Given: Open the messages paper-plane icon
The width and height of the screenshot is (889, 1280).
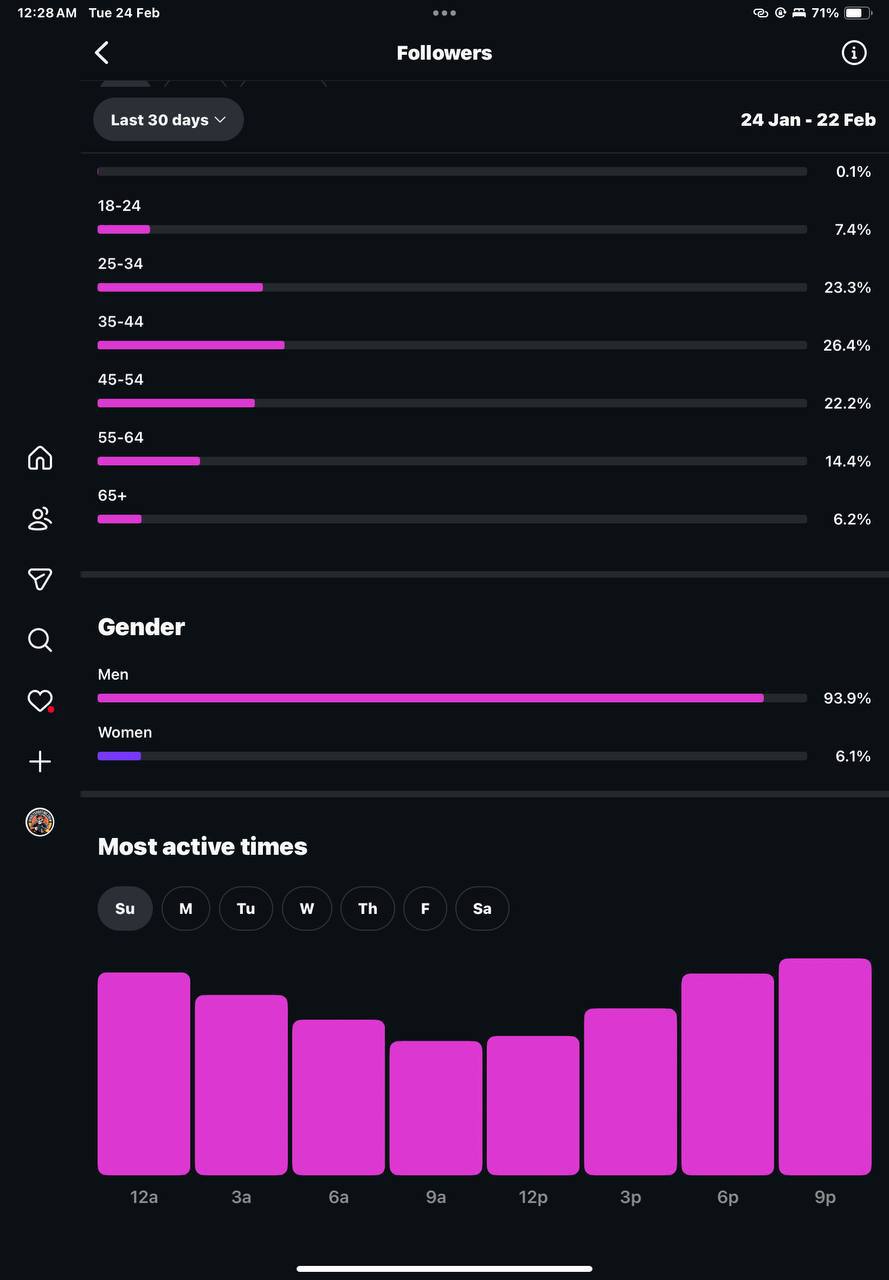Looking at the screenshot, I should coord(40,579).
